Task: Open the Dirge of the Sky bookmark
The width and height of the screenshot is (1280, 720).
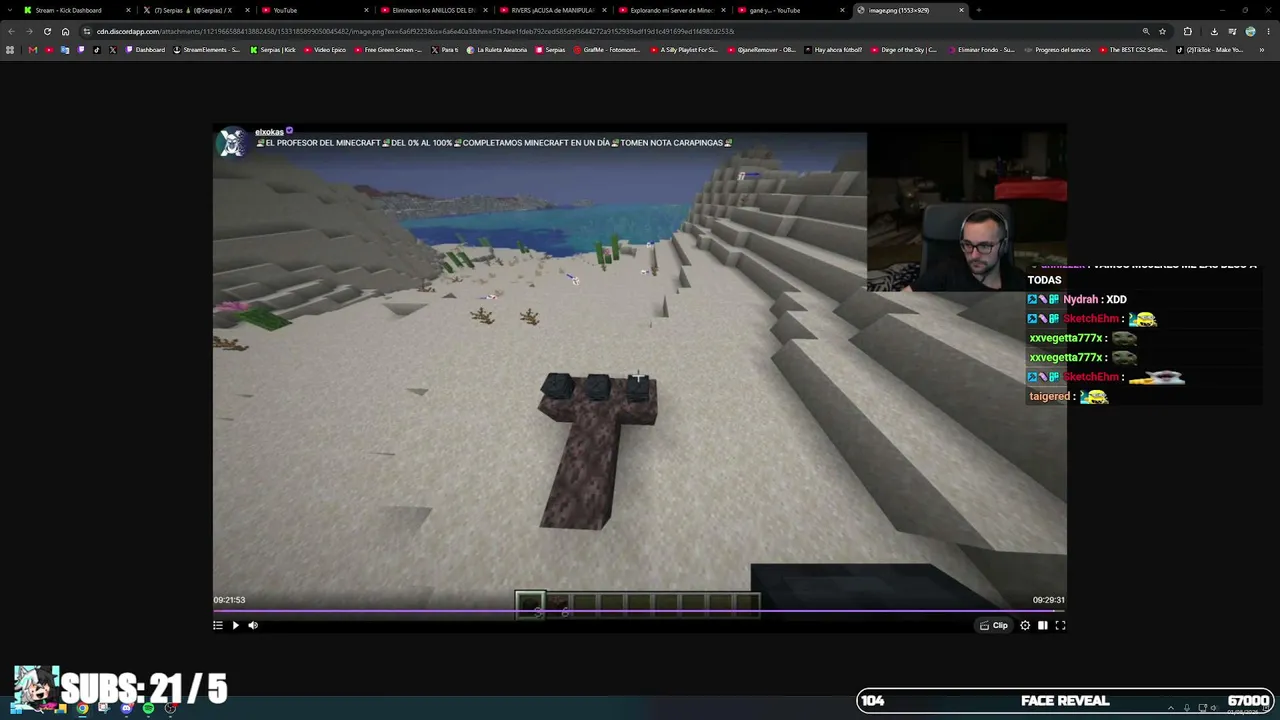Action: point(905,50)
